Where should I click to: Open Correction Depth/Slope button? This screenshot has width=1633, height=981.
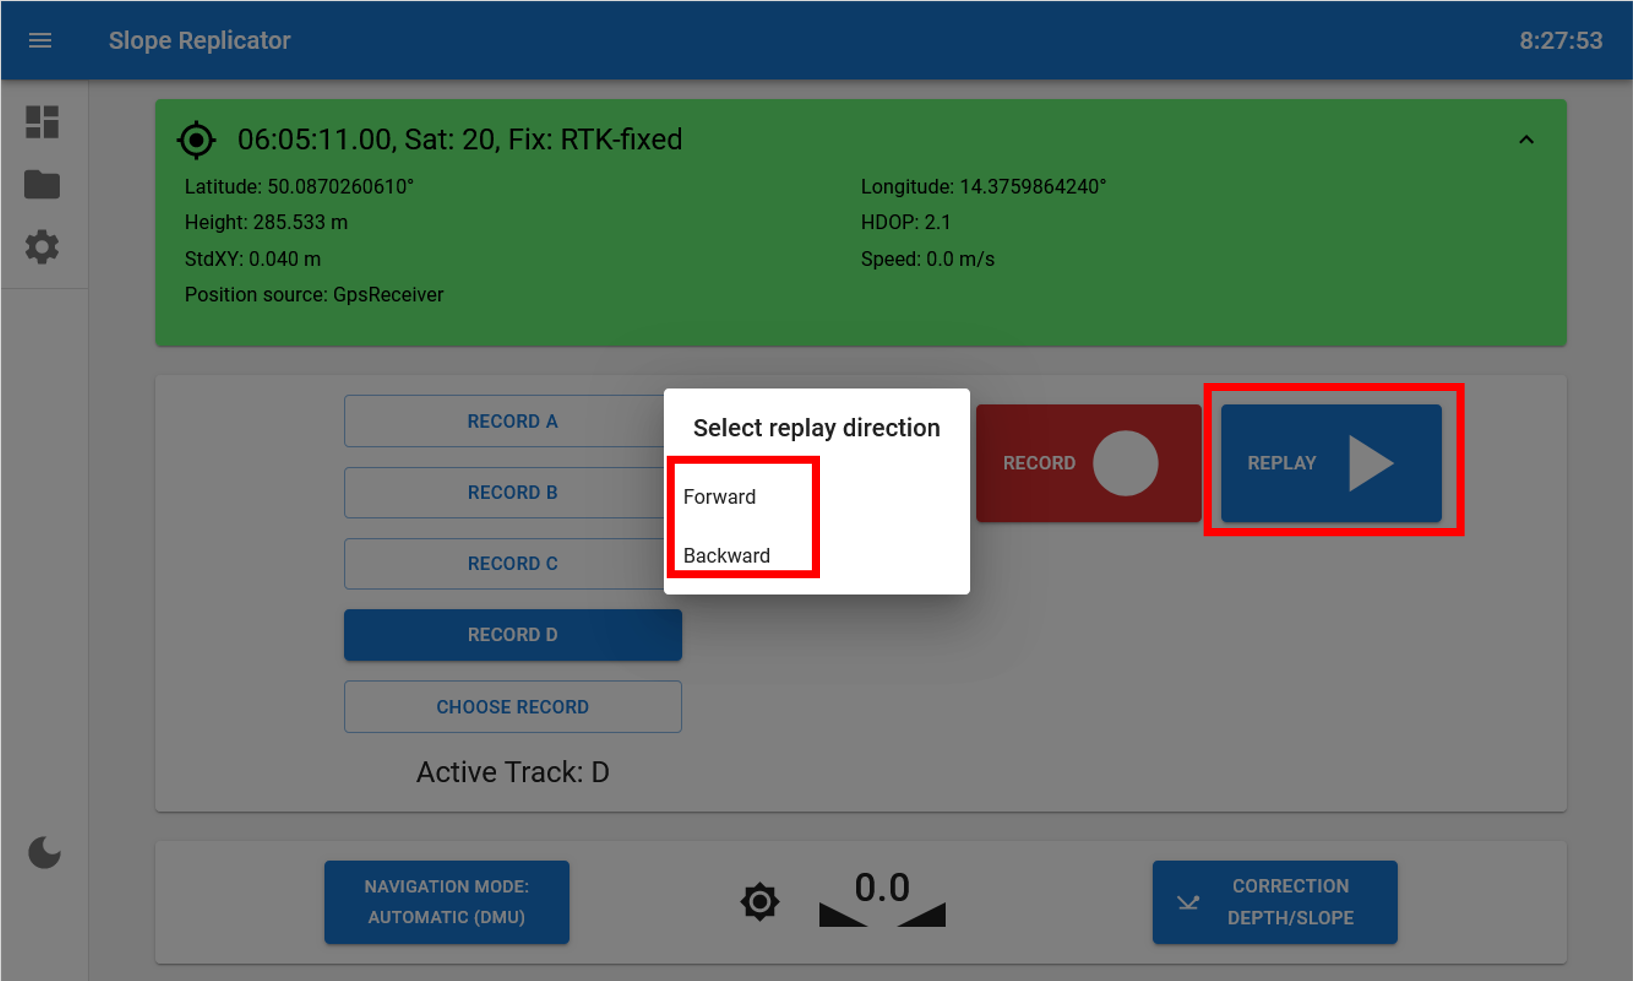click(1274, 902)
